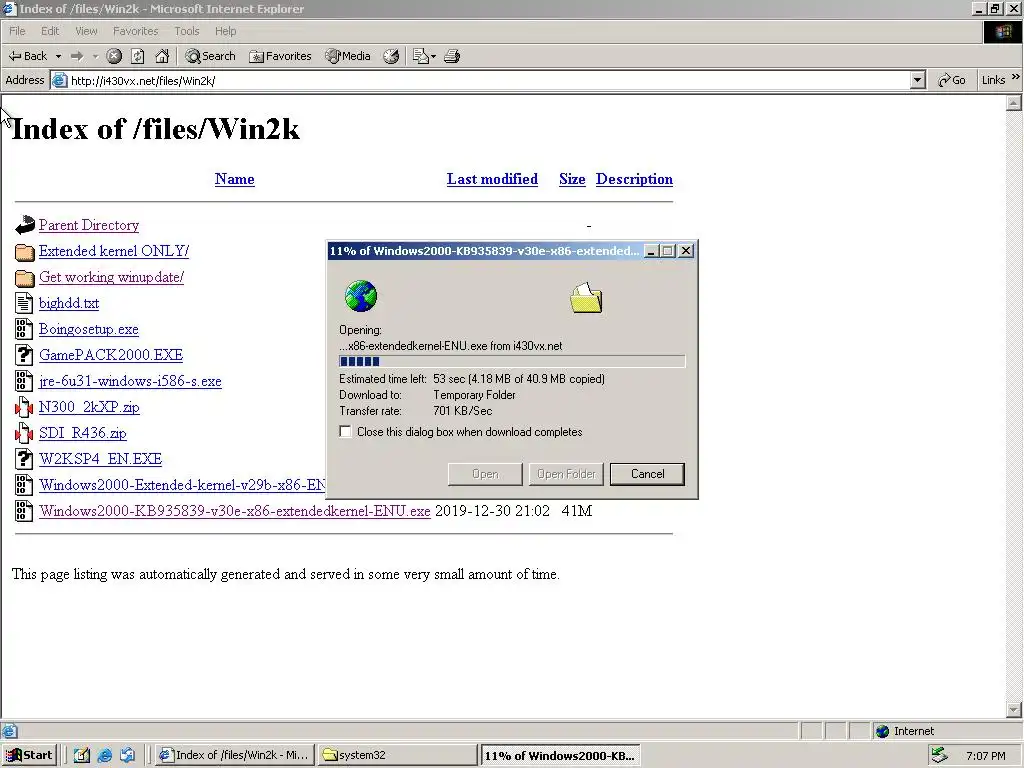Cancel the file download
This screenshot has height=768, width=1024.
(647, 474)
